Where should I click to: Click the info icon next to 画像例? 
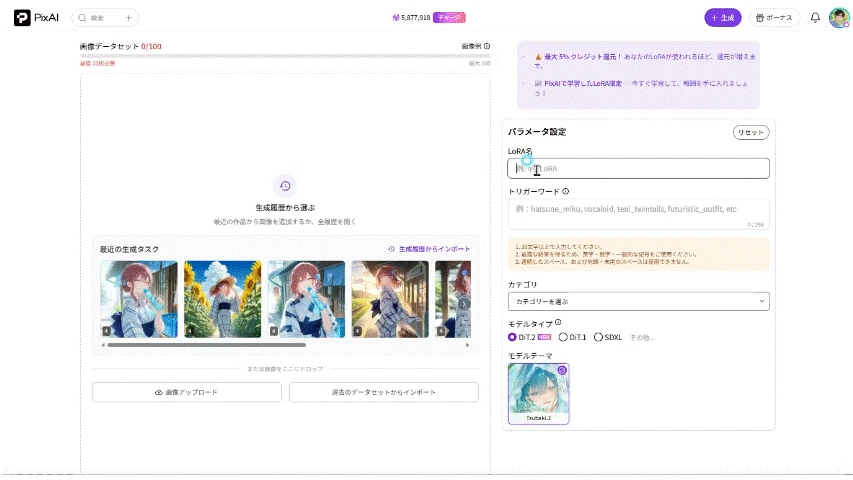coord(487,46)
